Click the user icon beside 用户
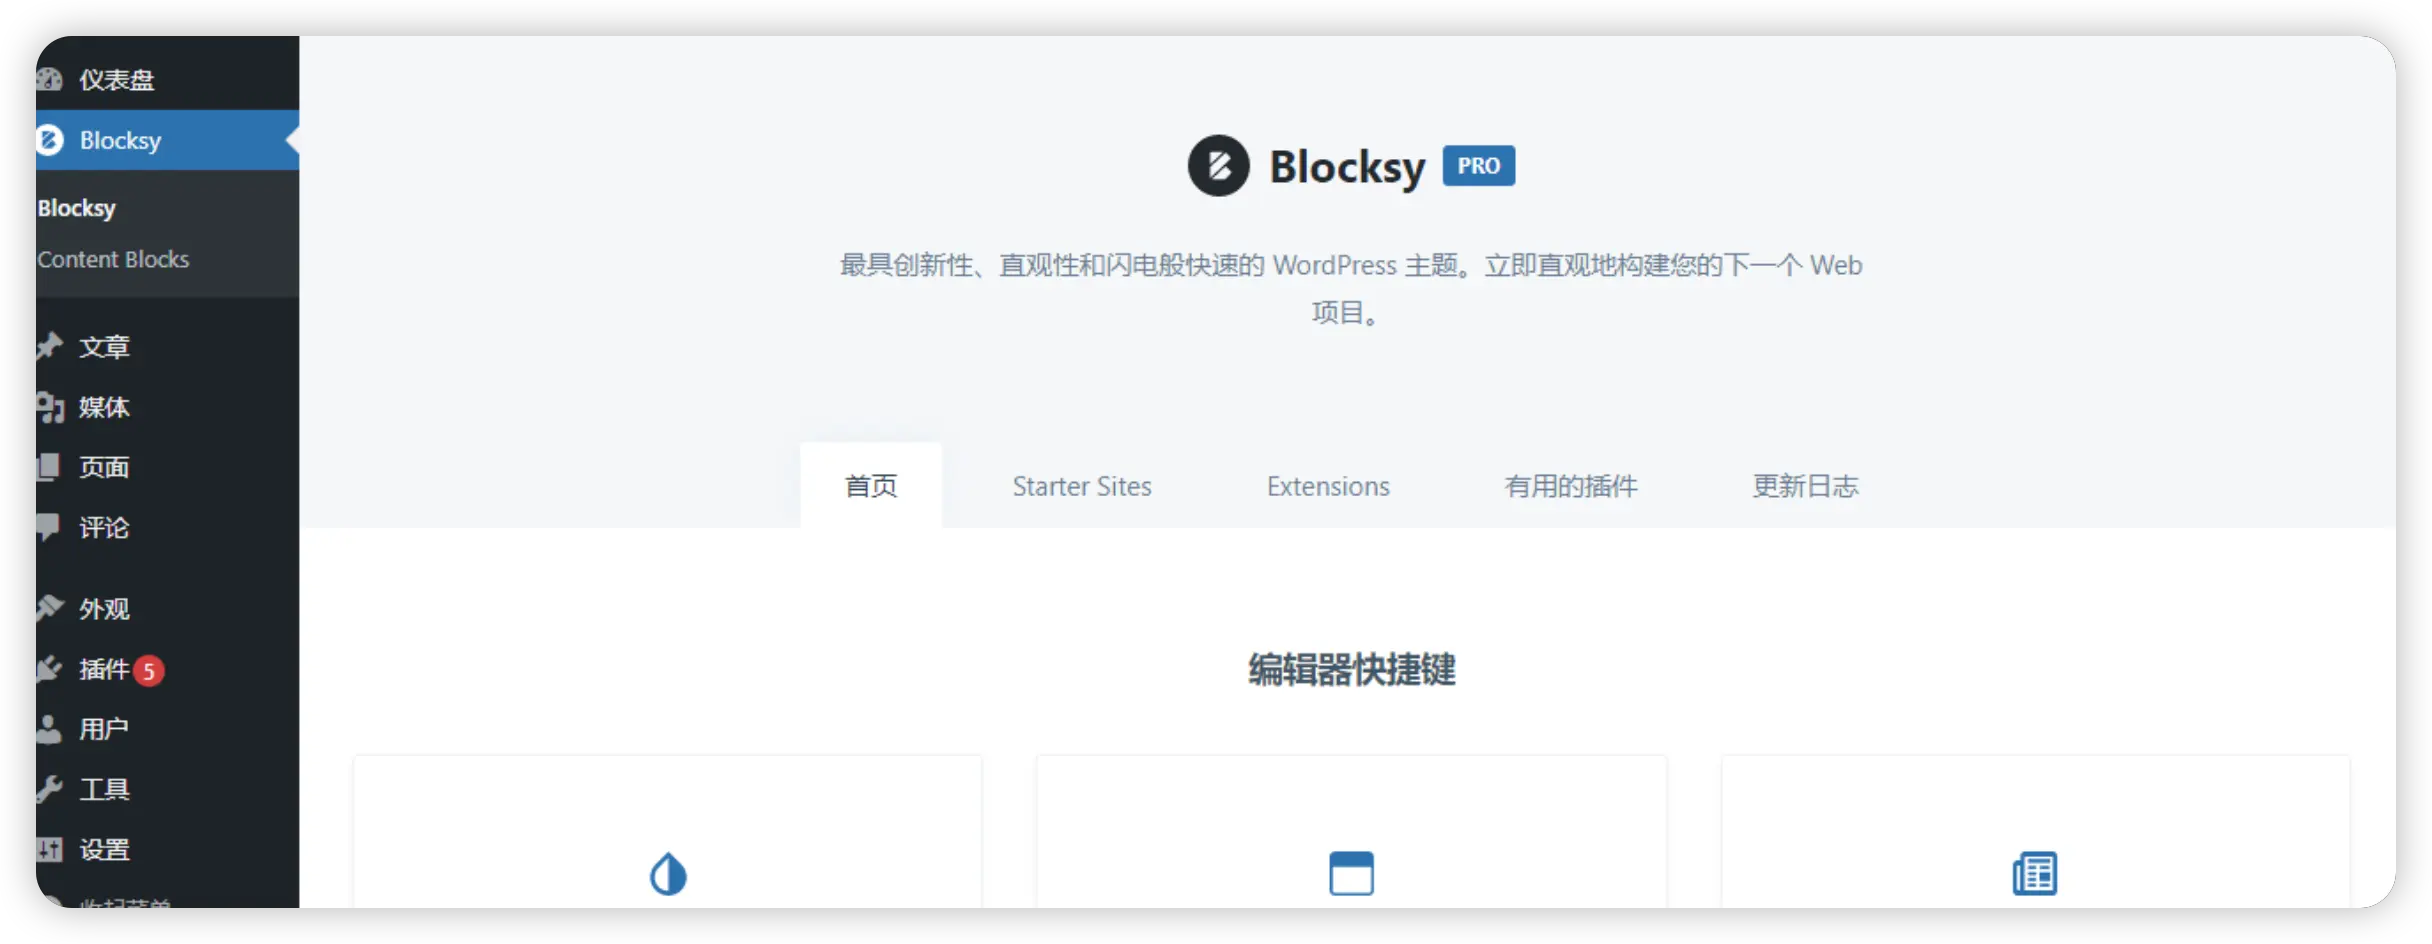The image size is (2432, 944). tap(49, 729)
